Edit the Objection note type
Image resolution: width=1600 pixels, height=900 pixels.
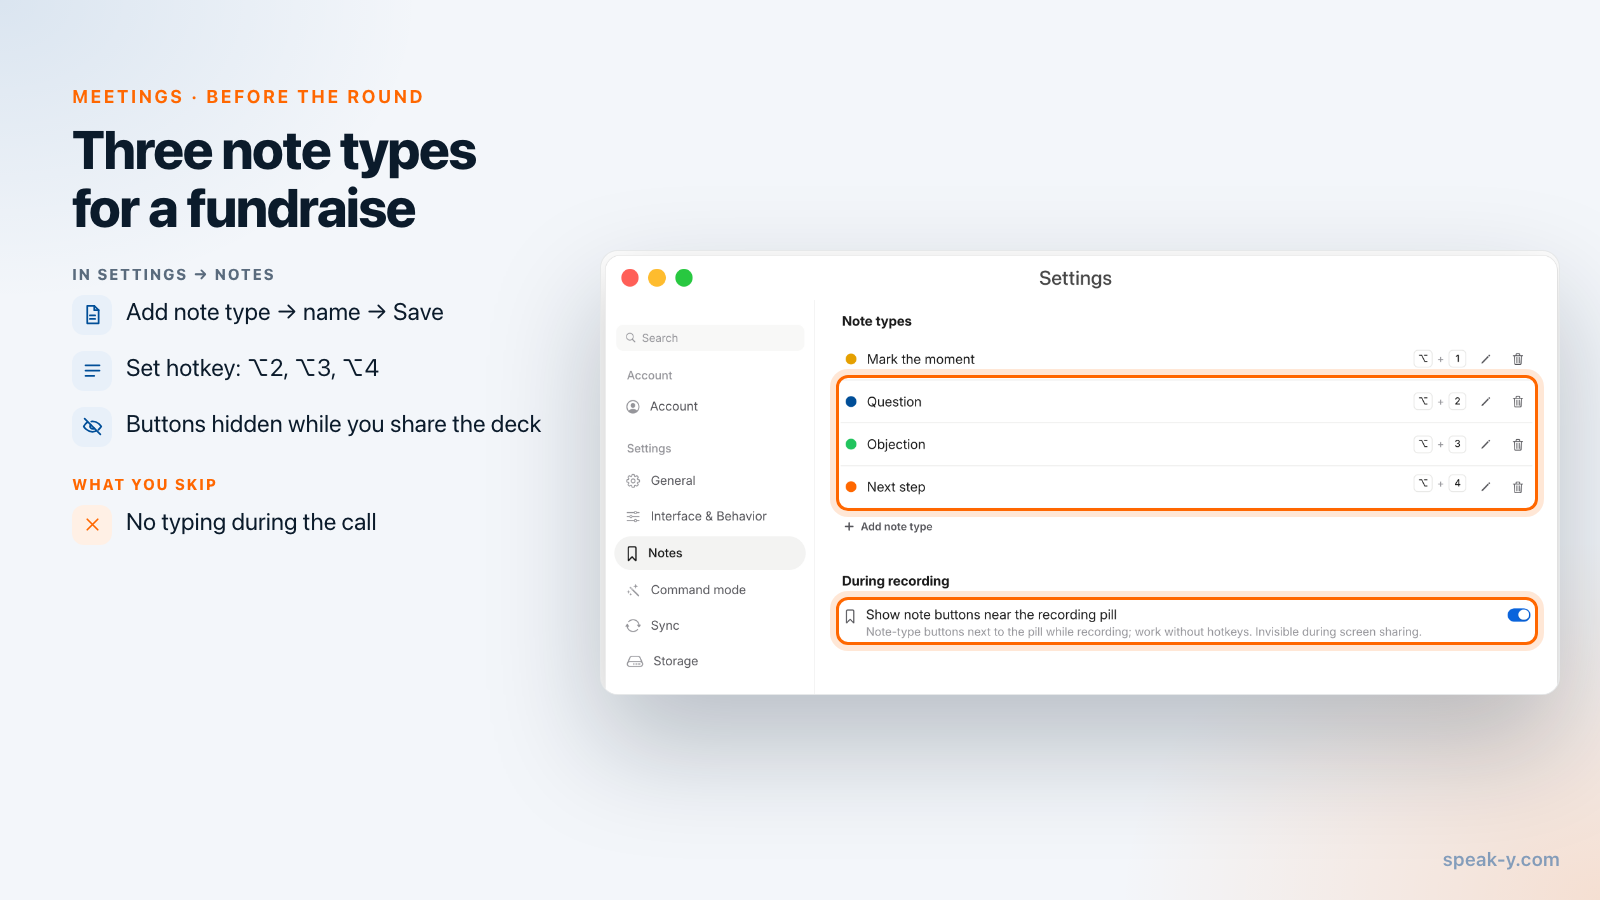point(1486,444)
